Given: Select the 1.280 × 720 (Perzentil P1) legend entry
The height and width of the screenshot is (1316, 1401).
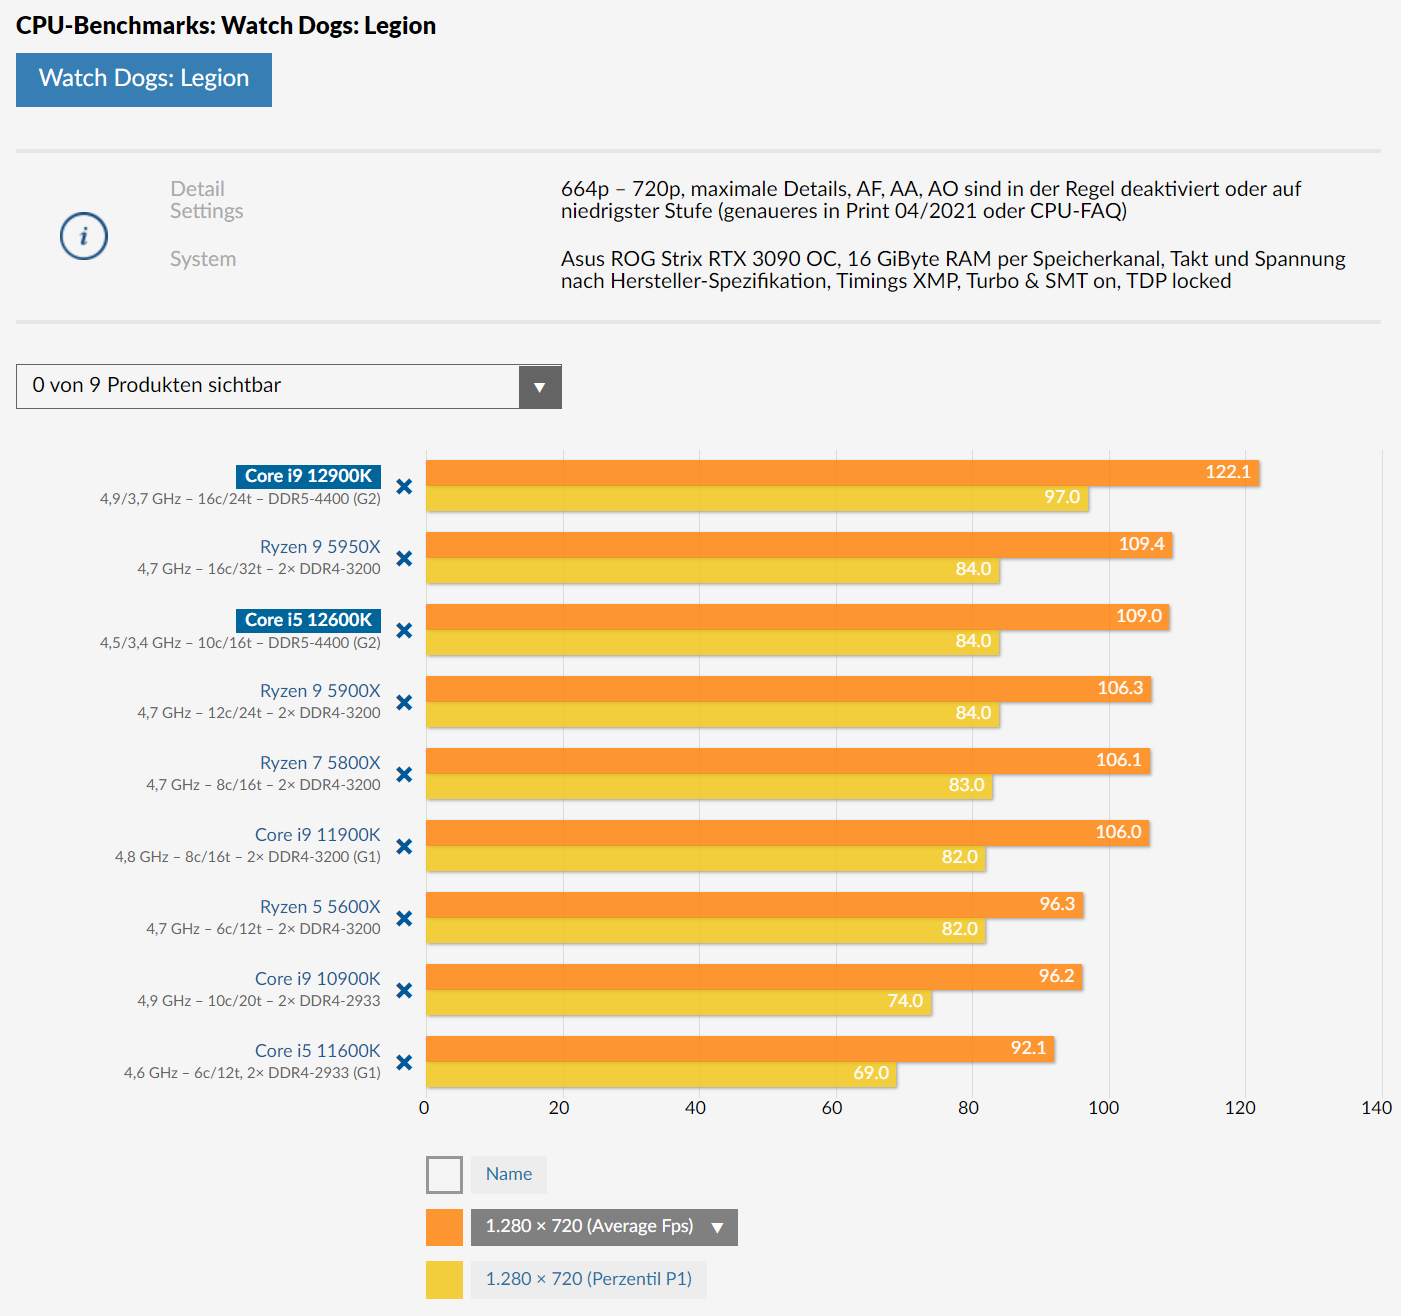Looking at the screenshot, I should coord(589,1280).
